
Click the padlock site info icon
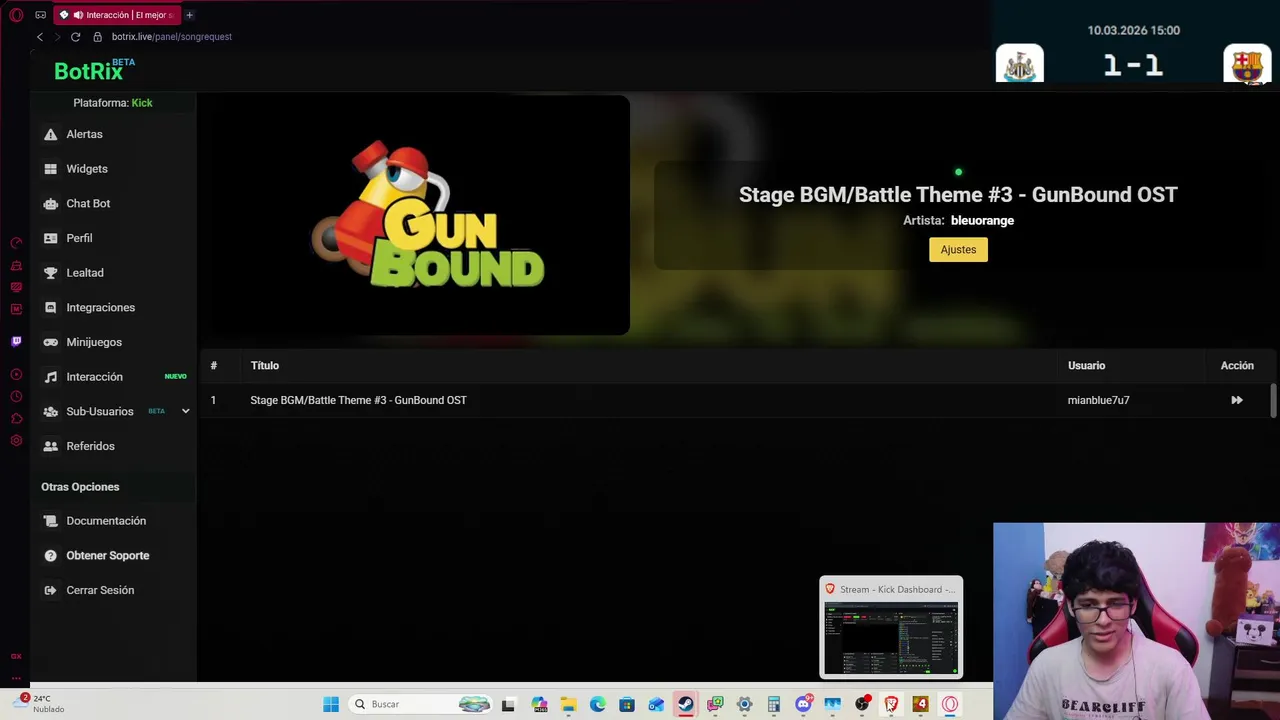(97, 37)
